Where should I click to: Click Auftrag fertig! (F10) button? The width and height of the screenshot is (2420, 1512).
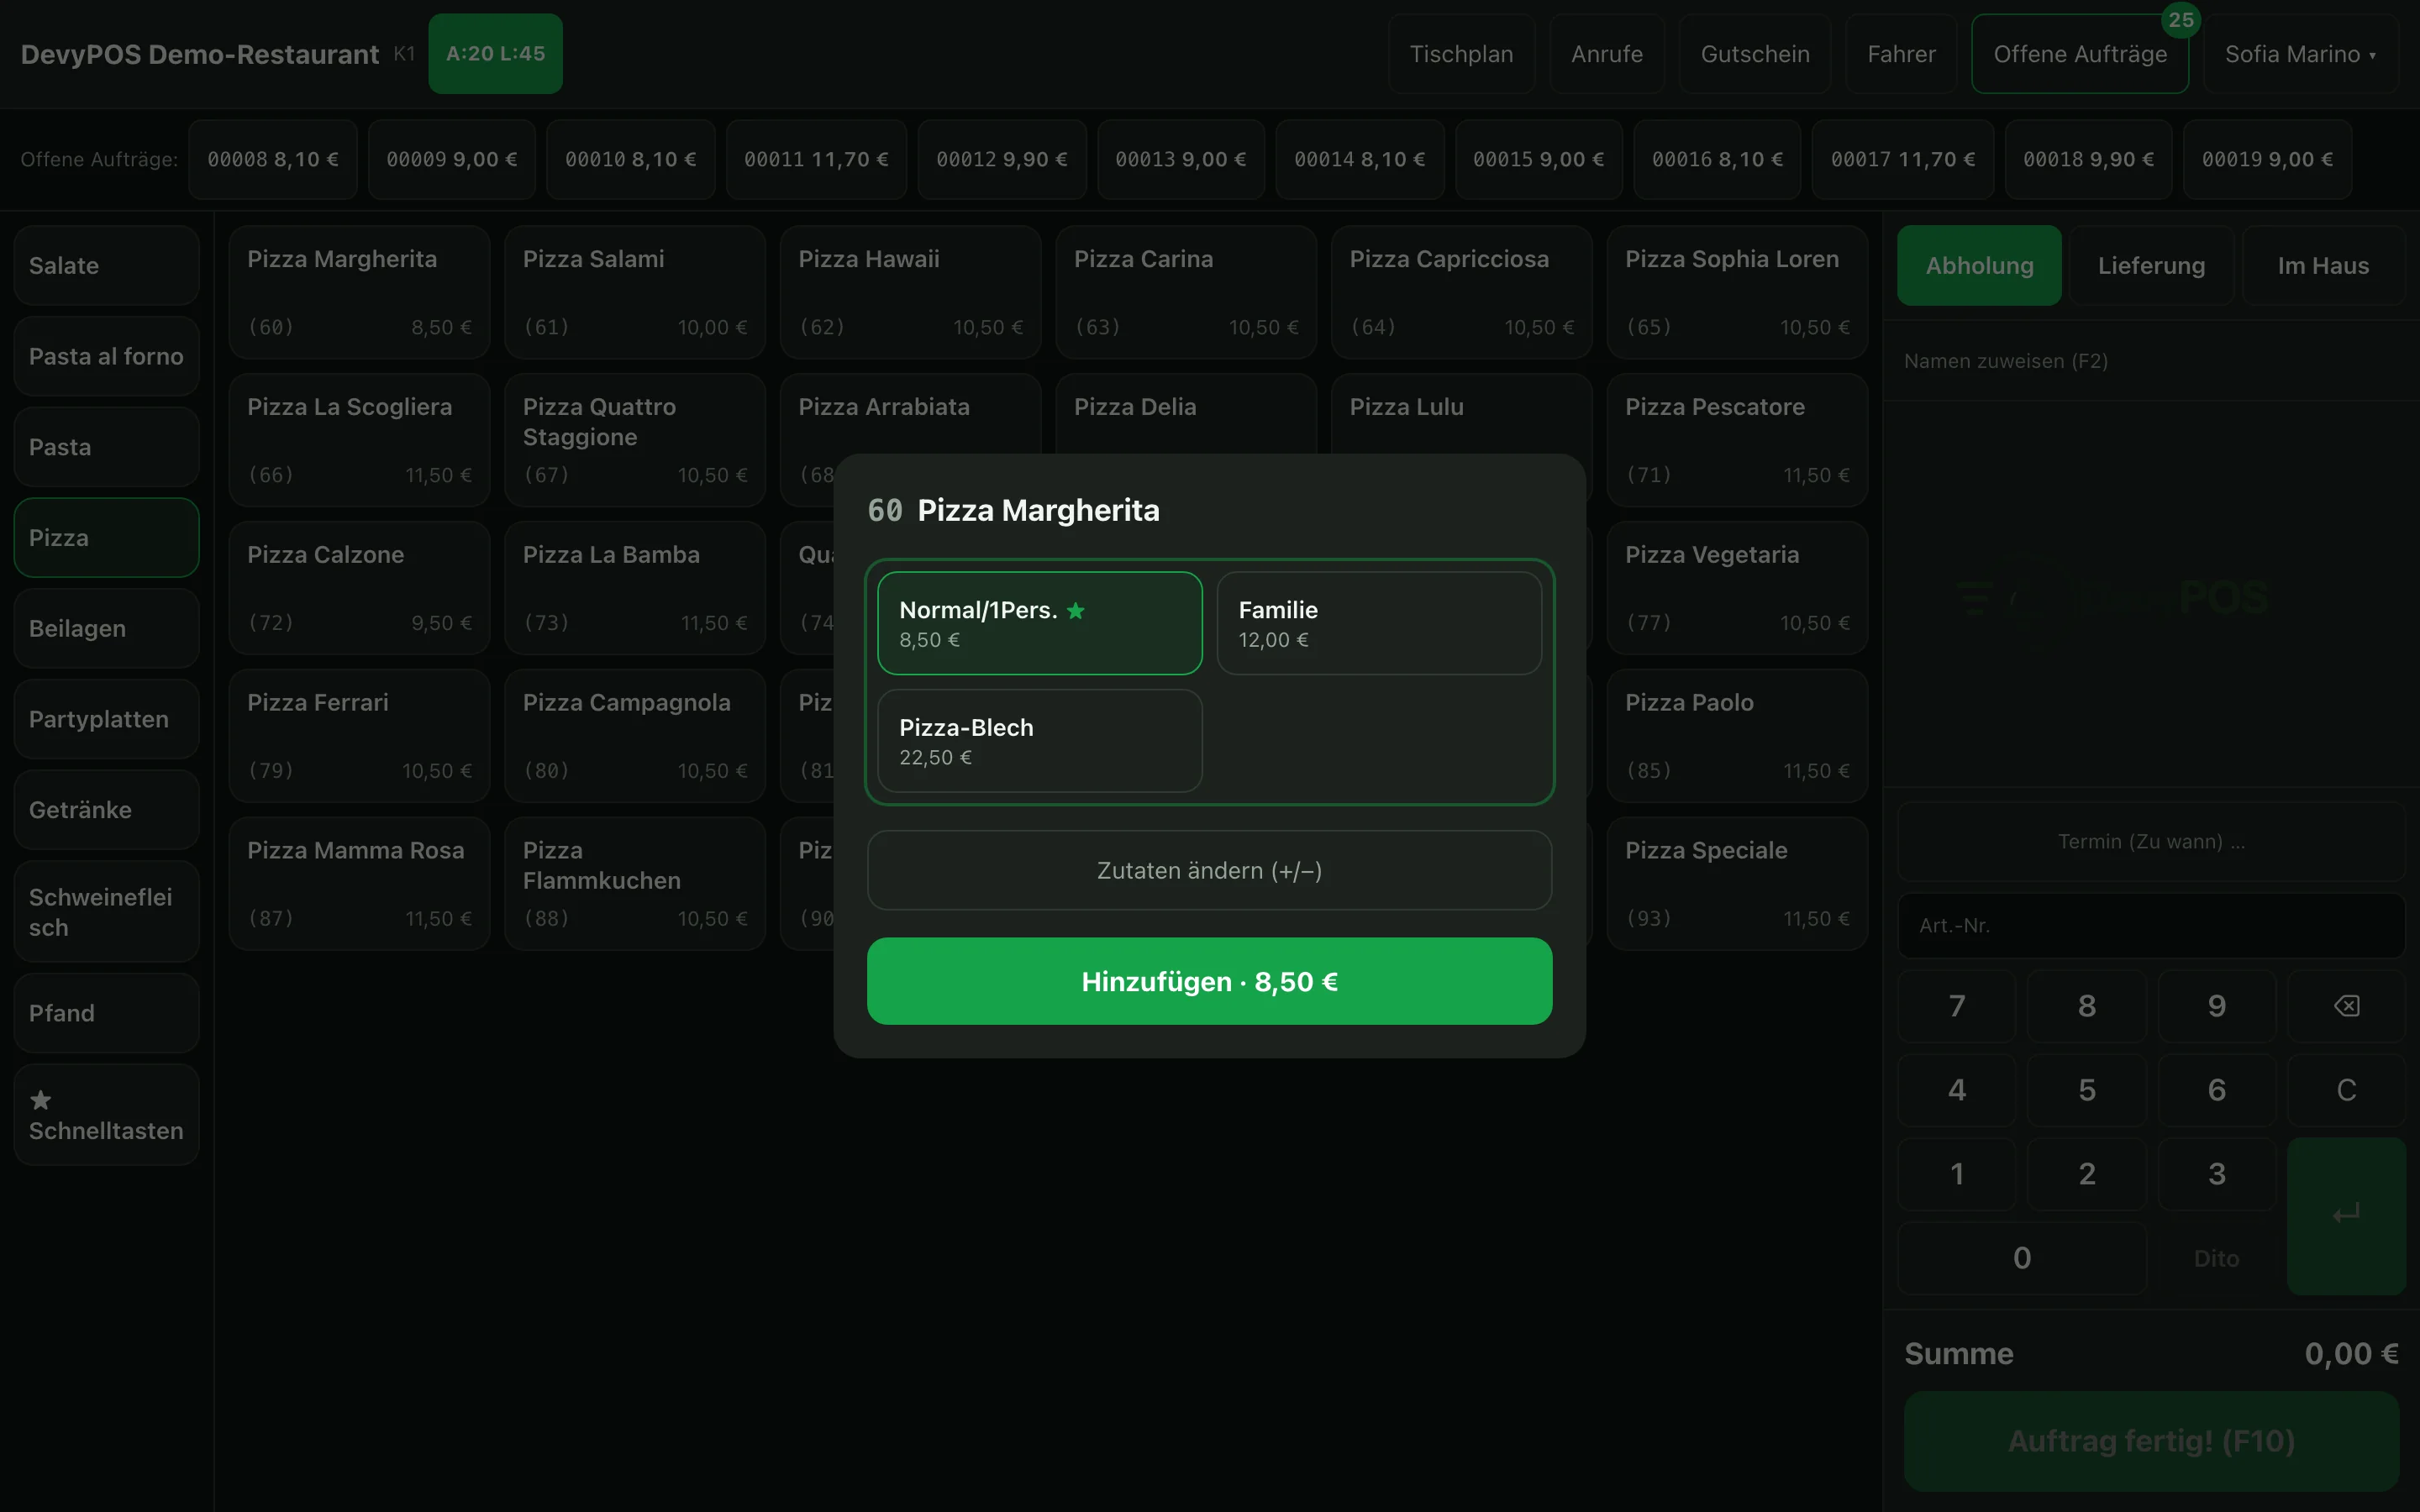coord(2151,1441)
